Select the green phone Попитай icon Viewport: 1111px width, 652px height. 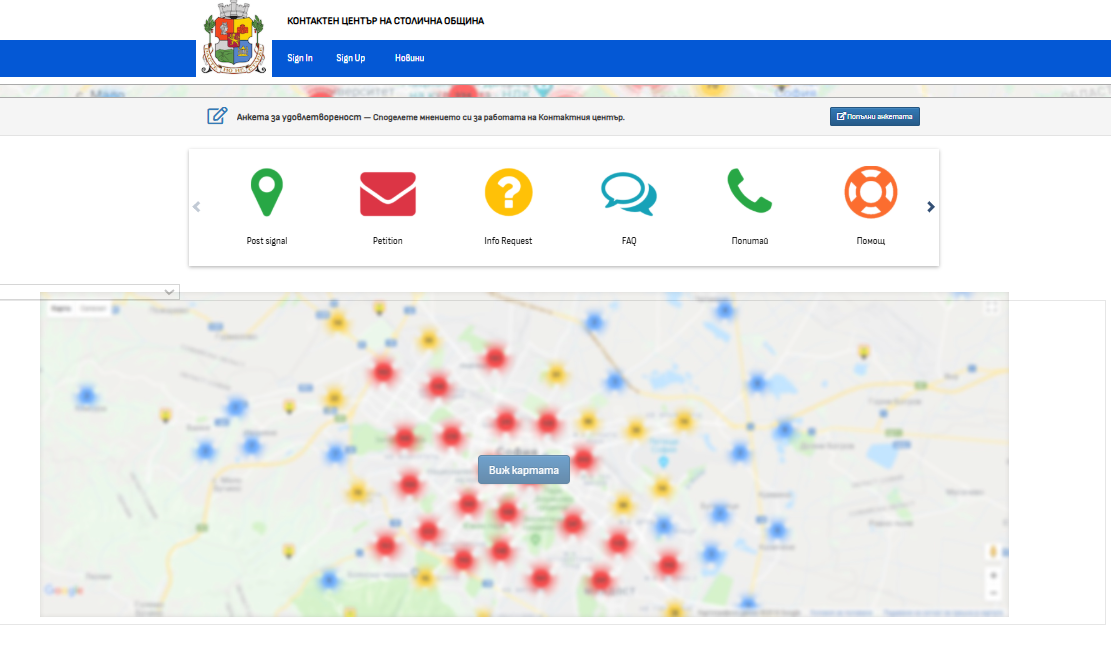pyautogui.click(x=750, y=191)
